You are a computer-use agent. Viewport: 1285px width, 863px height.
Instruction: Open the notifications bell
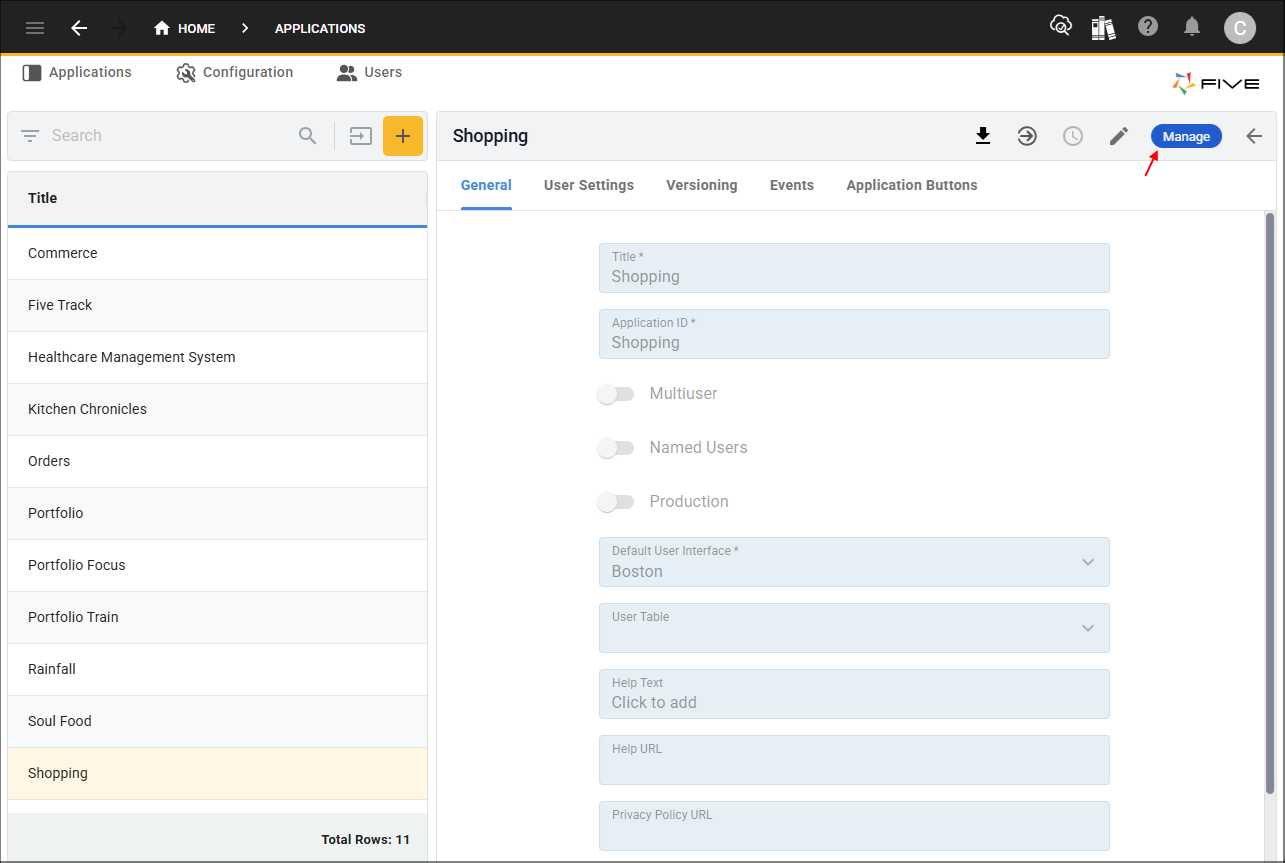click(x=1192, y=27)
